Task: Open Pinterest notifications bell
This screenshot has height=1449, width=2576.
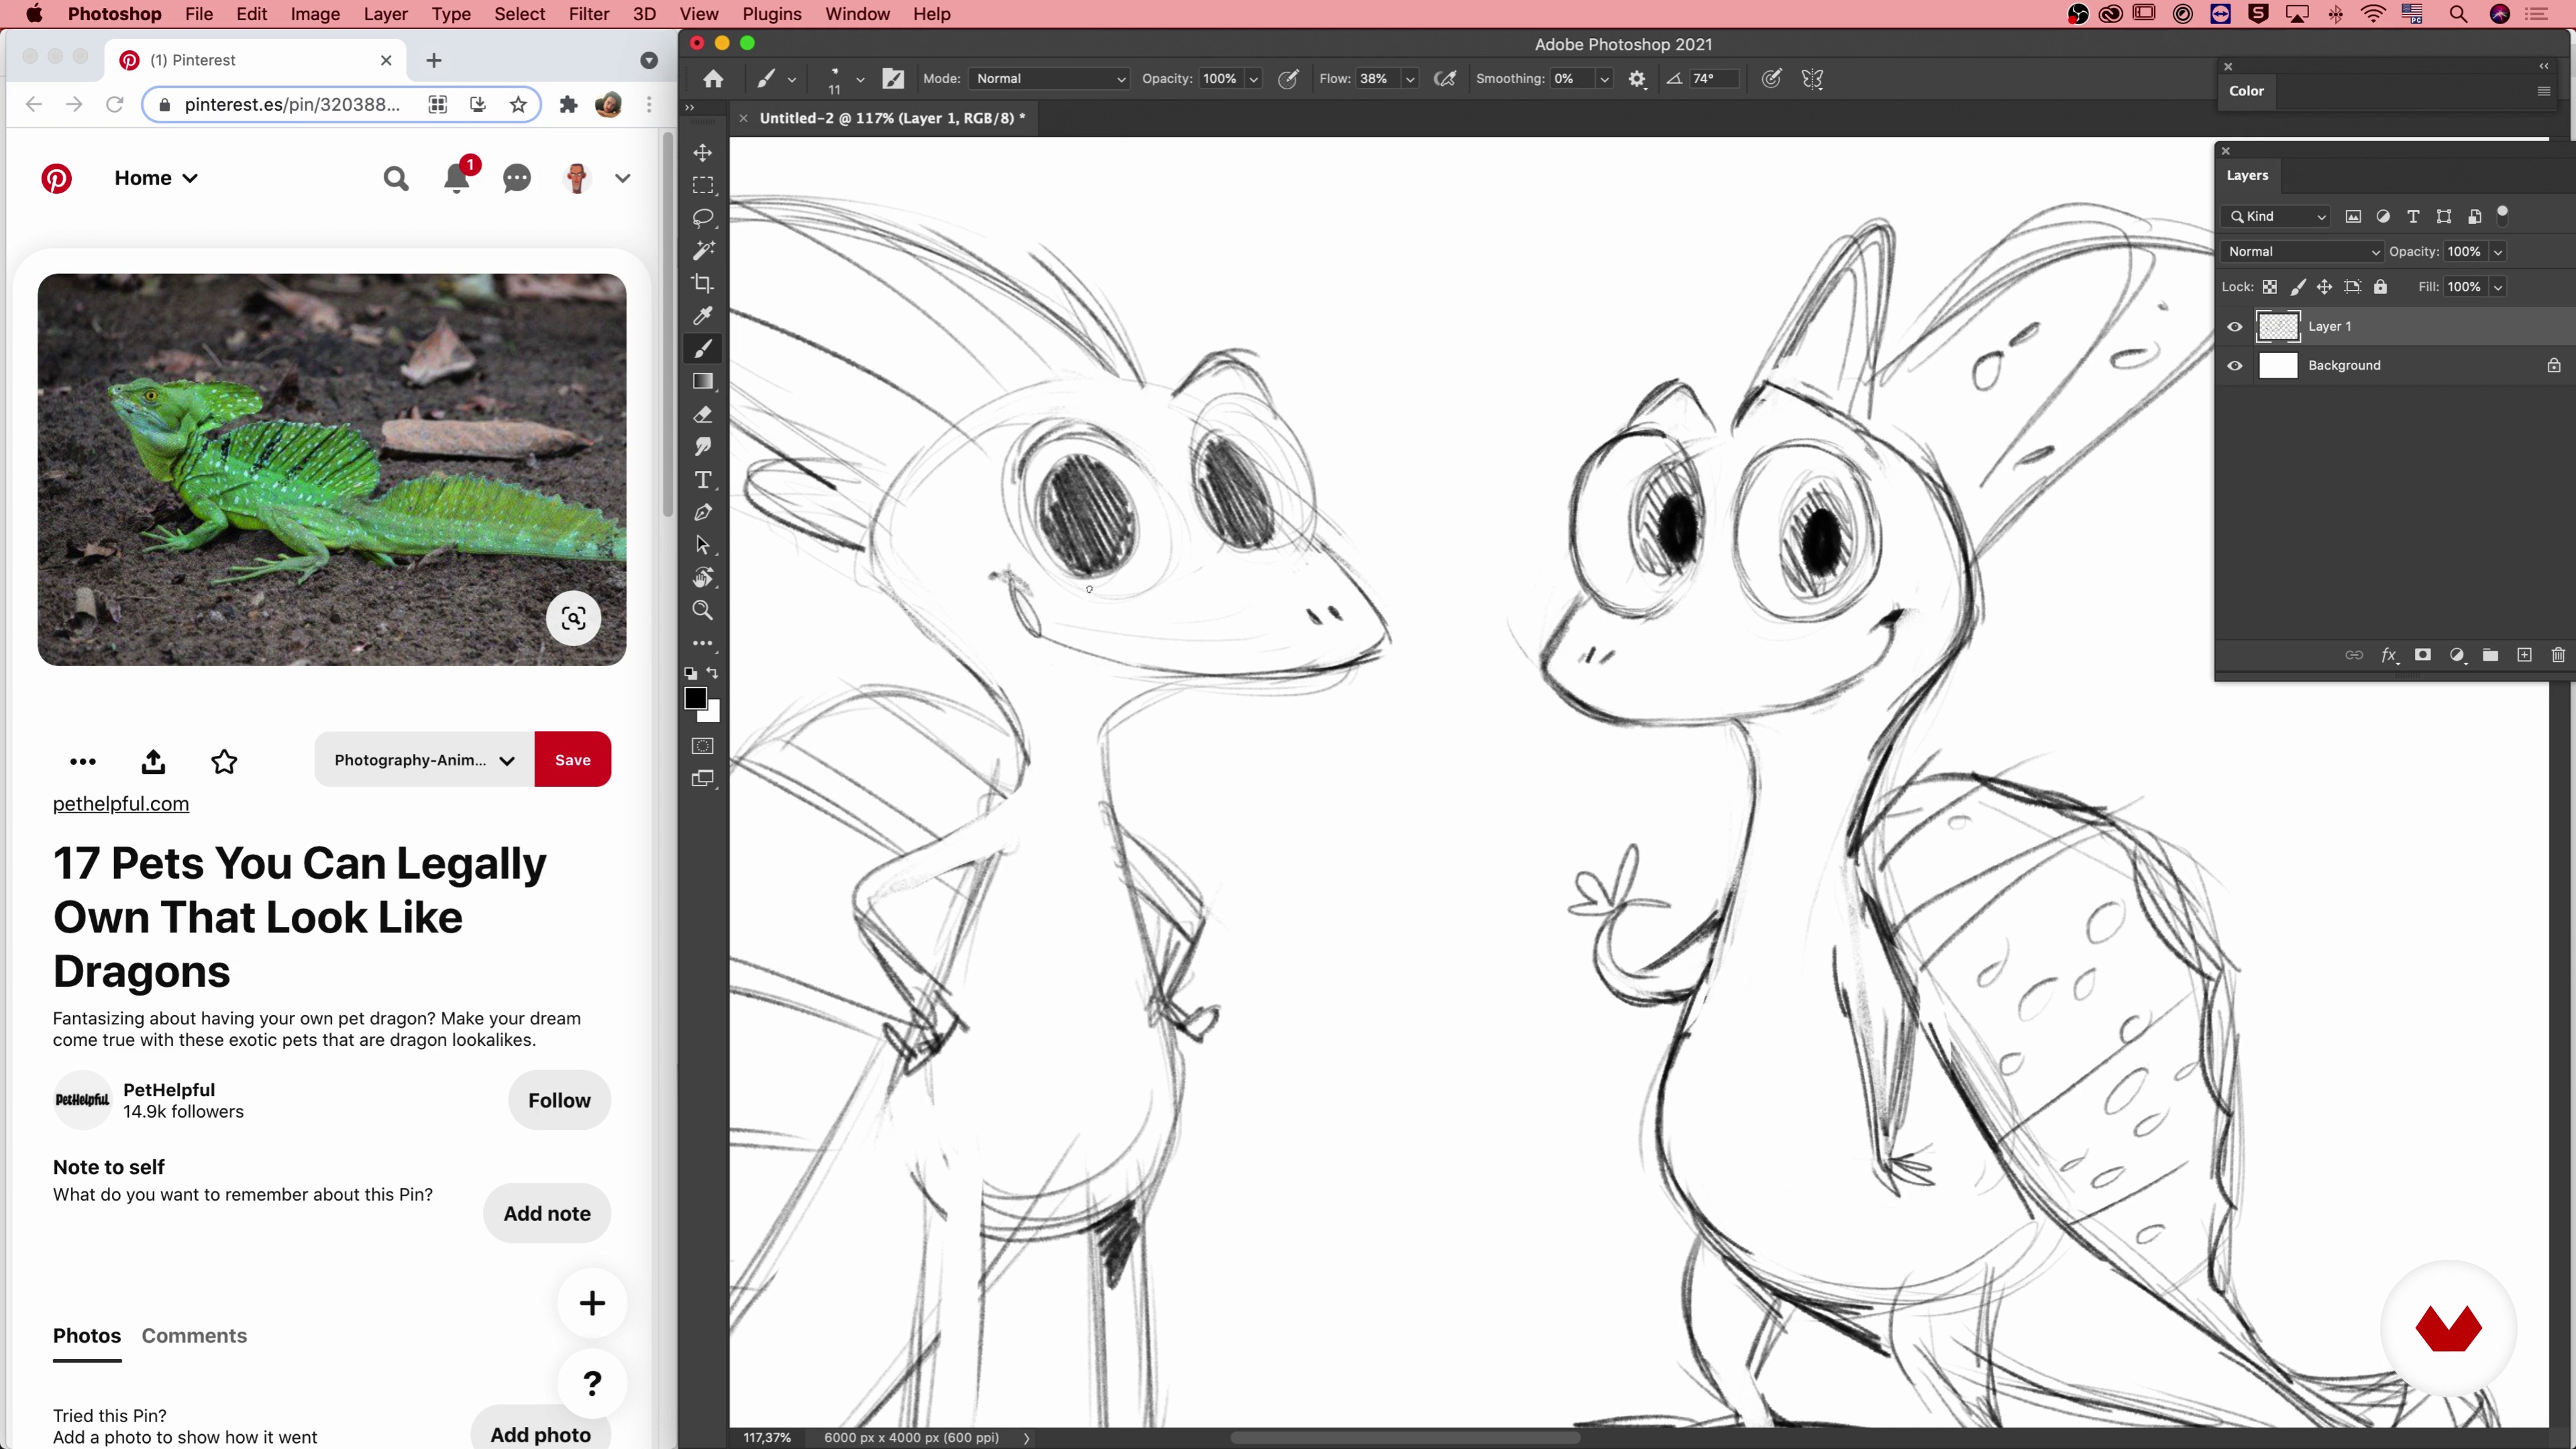Action: click(x=457, y=178)
